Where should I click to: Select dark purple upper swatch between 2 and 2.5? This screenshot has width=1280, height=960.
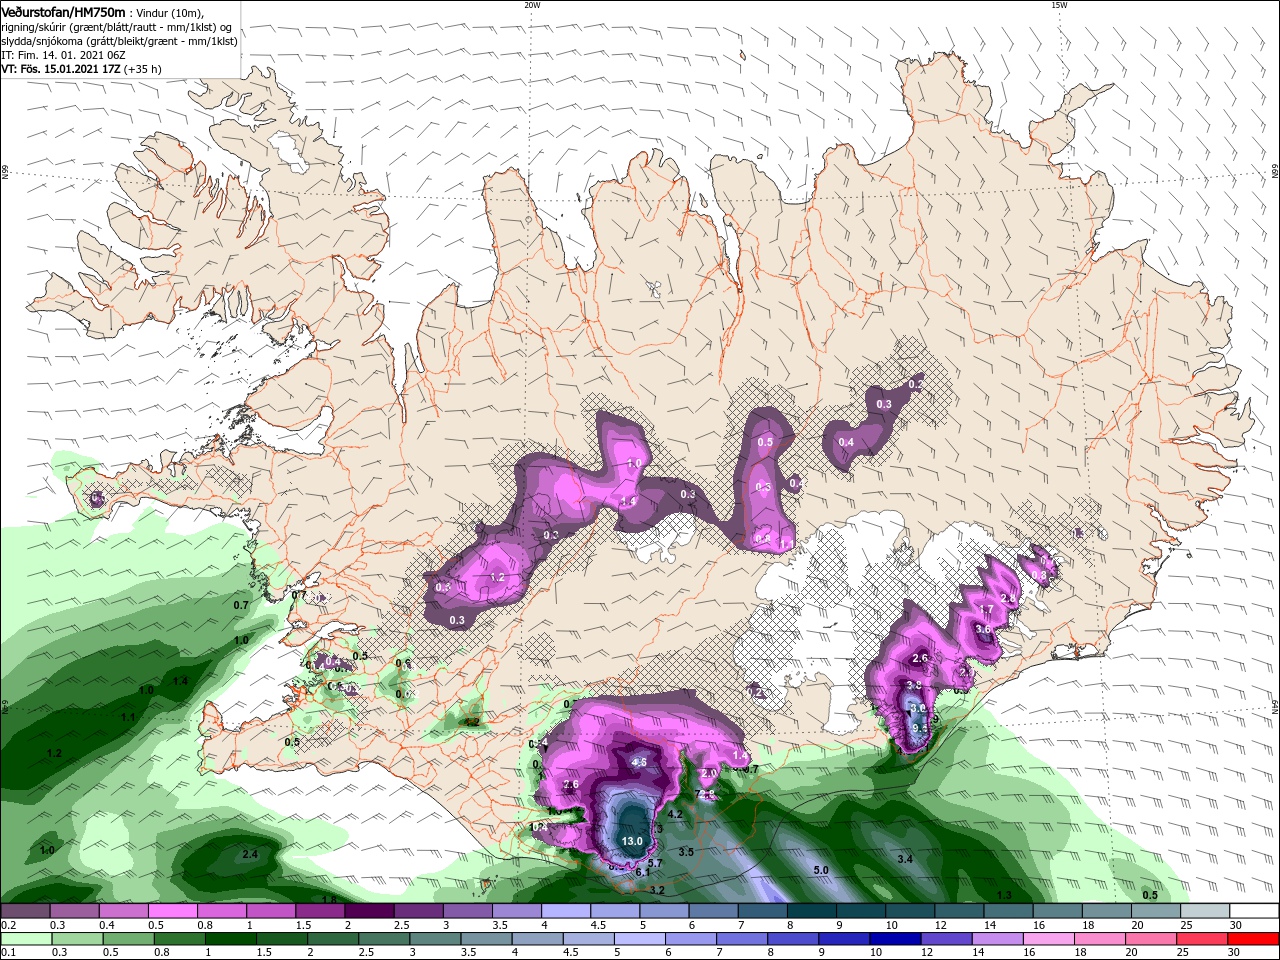coord(369,911)
